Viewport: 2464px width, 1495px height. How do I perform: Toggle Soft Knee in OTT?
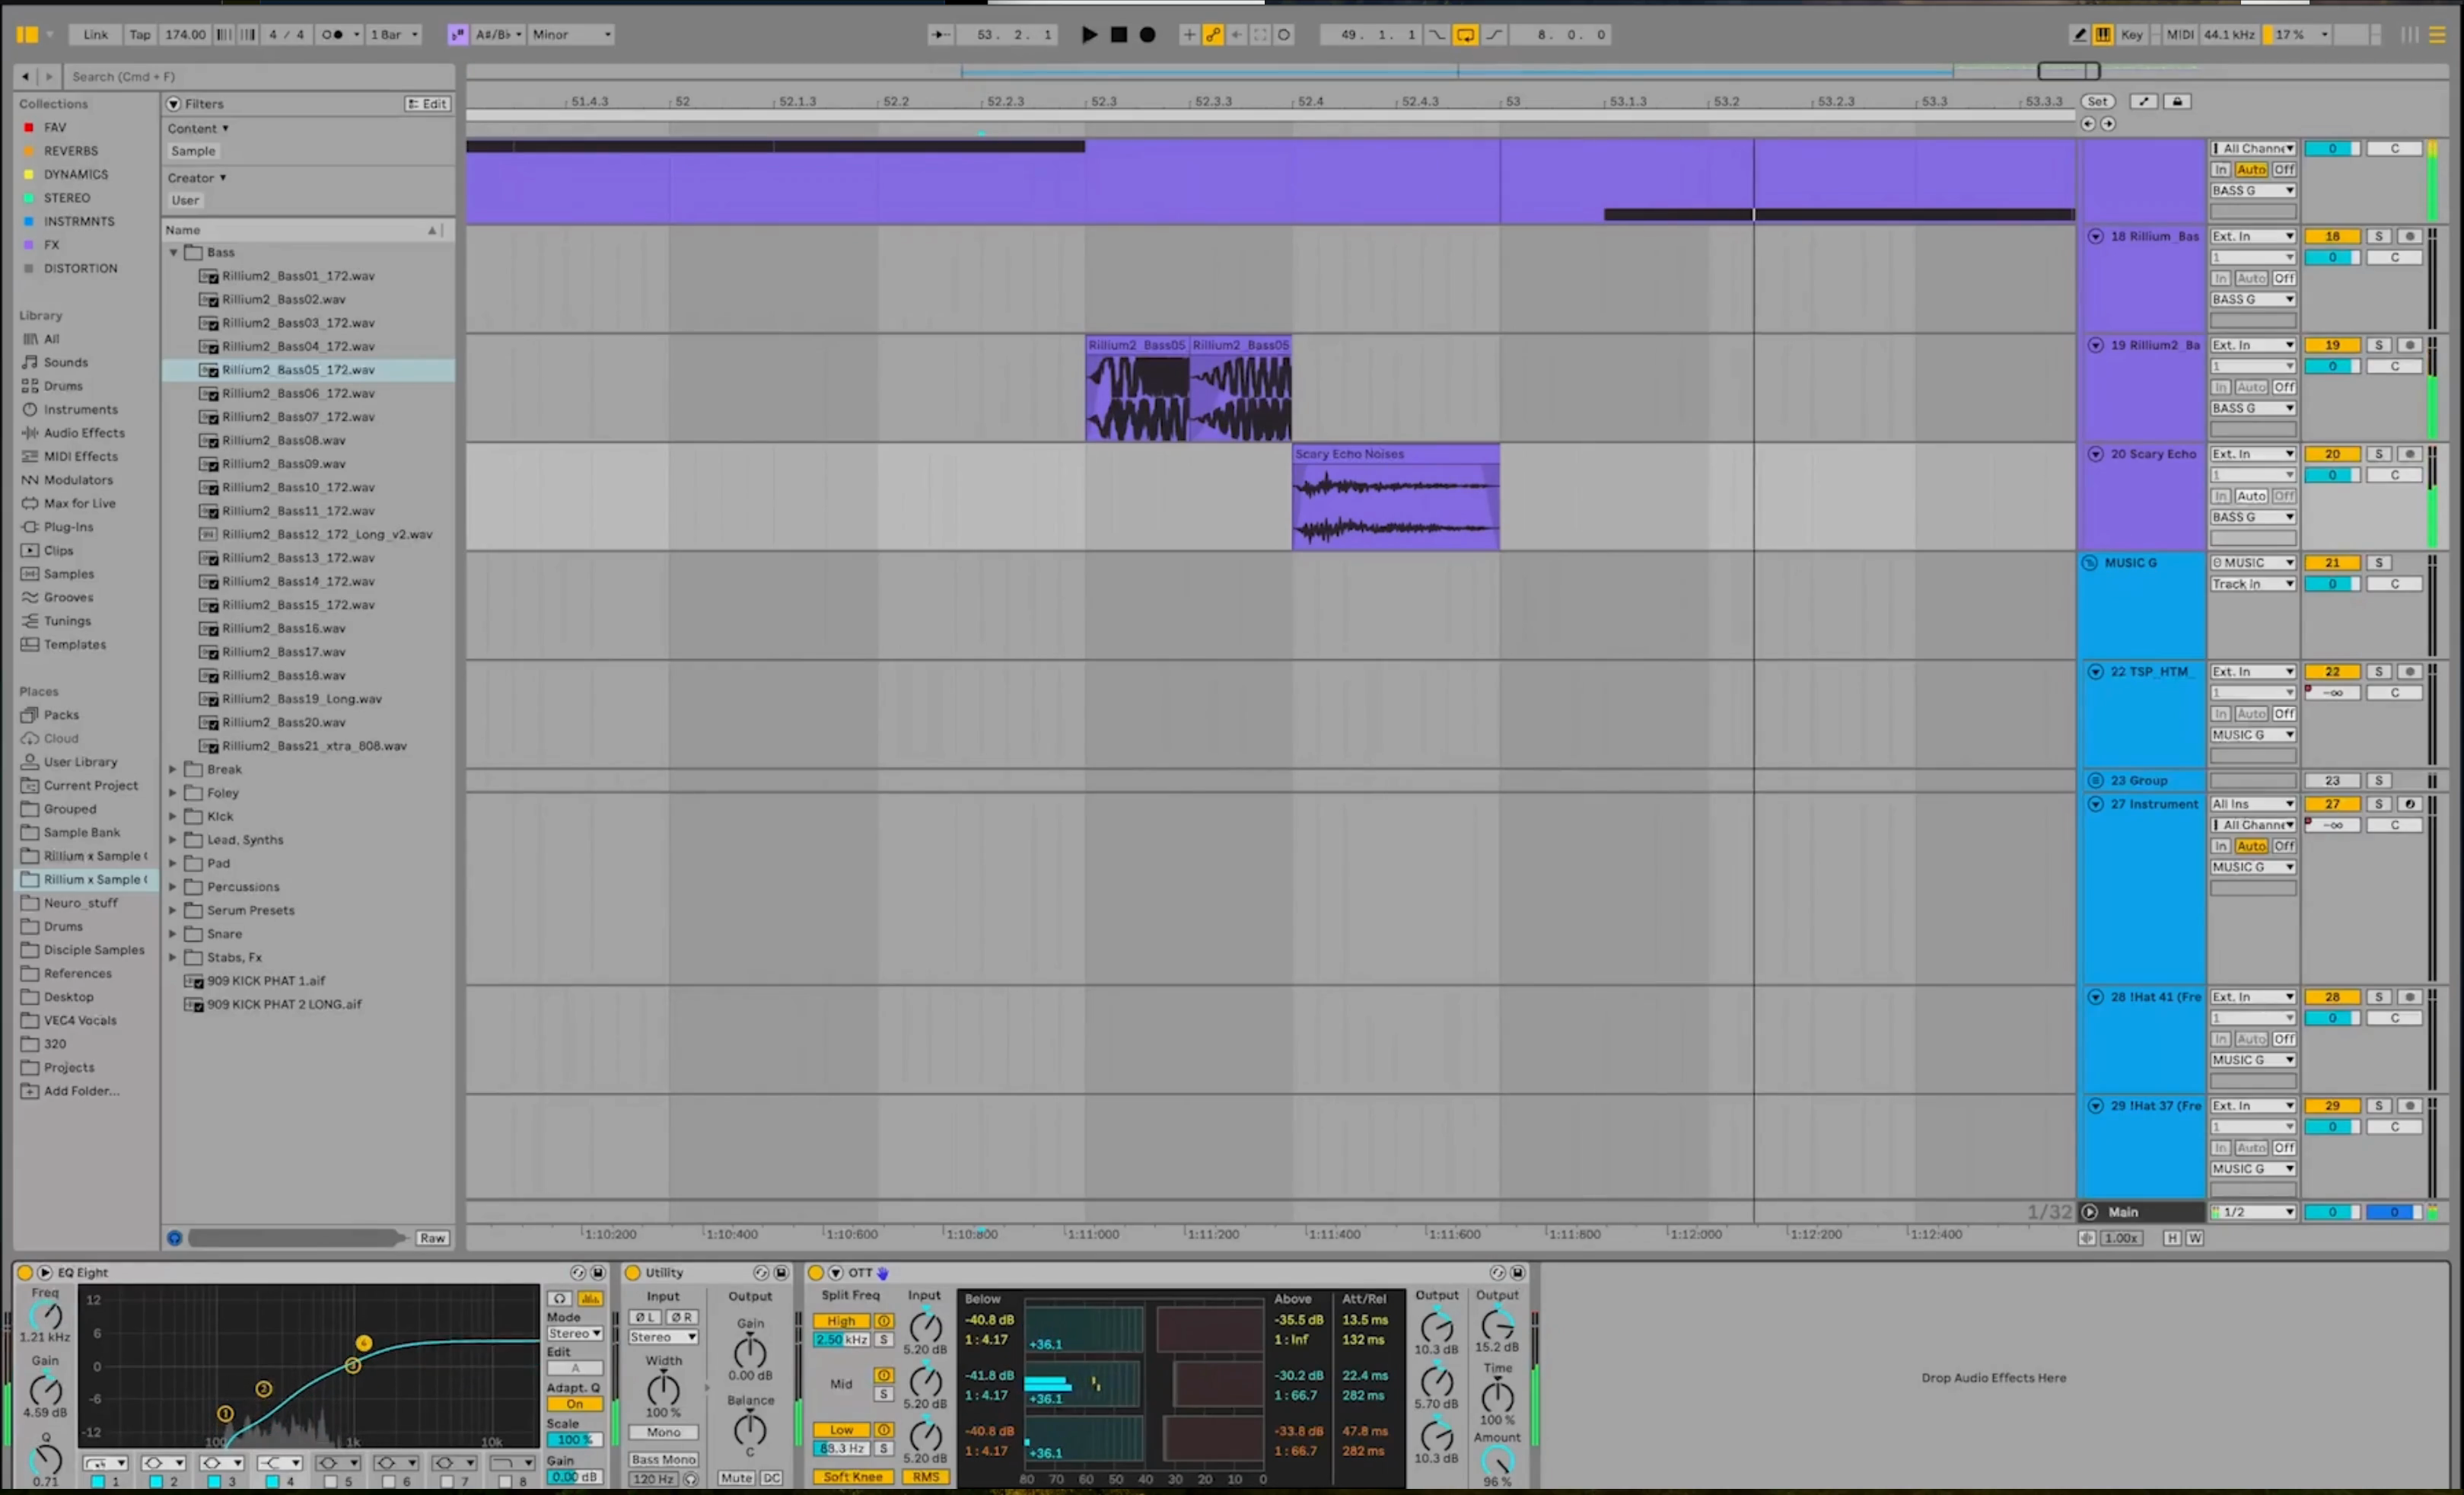pos(853,1476)
